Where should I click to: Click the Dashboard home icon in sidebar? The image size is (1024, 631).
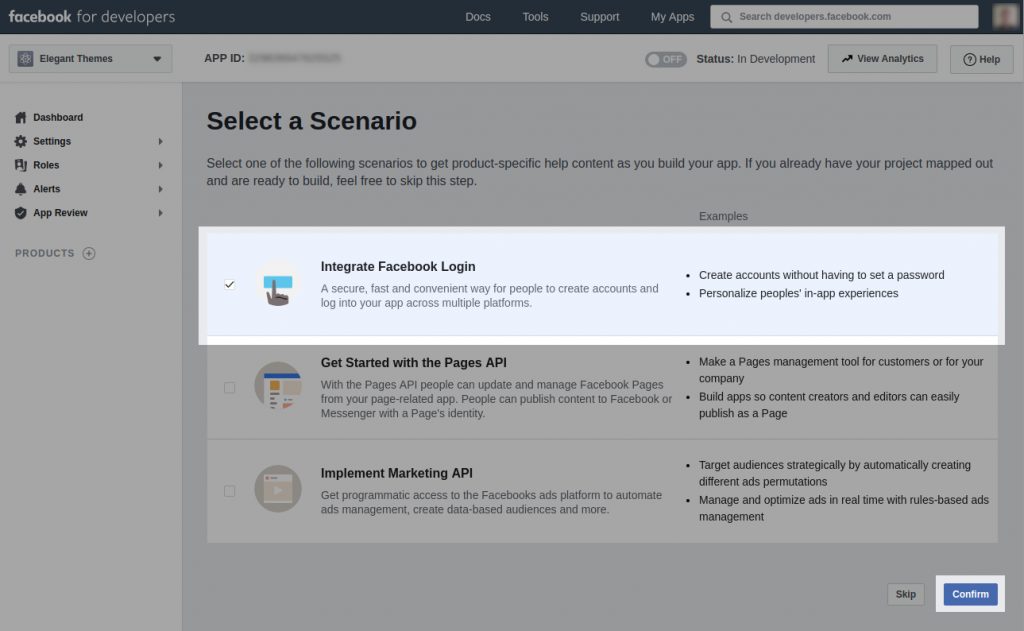tap(21, 117)
